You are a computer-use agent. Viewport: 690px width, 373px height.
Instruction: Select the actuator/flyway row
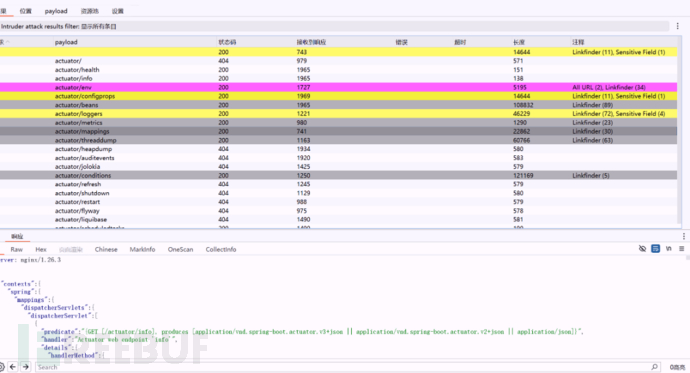click(338, 210)
